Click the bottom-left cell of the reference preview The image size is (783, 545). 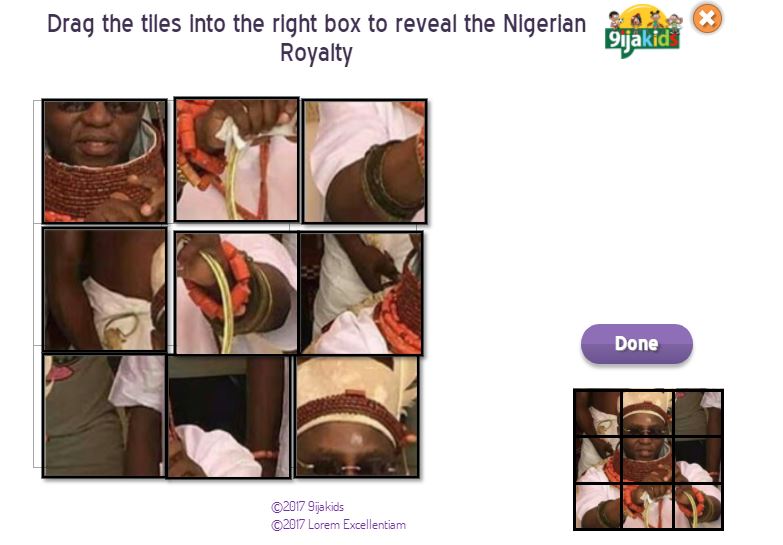(598, 507)
